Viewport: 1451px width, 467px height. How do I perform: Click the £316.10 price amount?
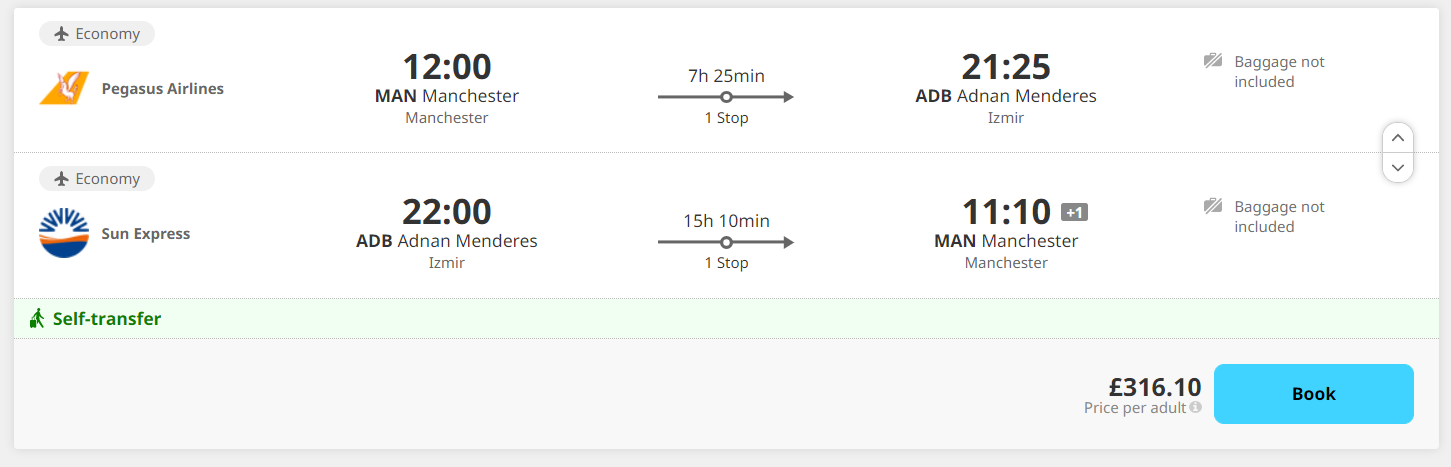(1155, 387)
